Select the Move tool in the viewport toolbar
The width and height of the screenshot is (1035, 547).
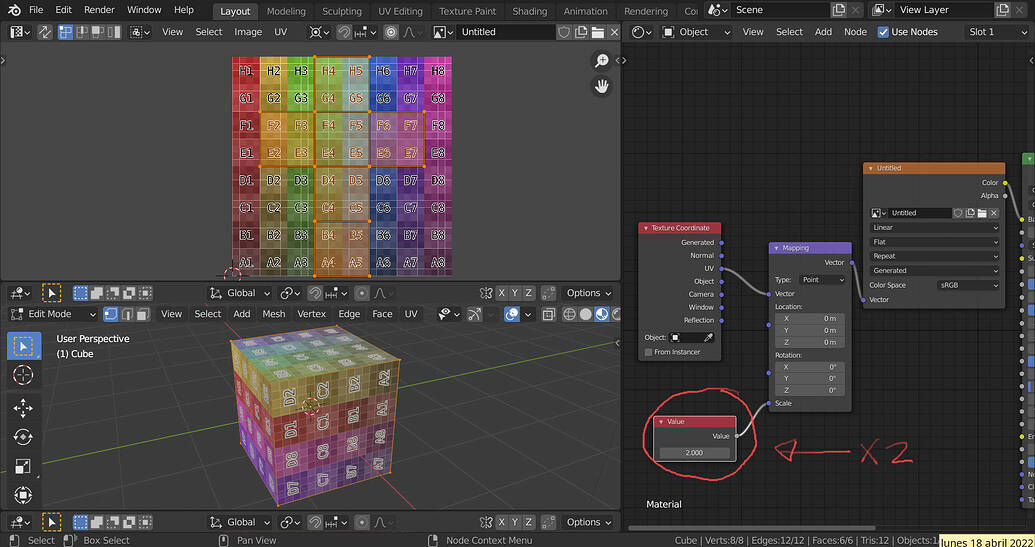[x=24, y=408]
